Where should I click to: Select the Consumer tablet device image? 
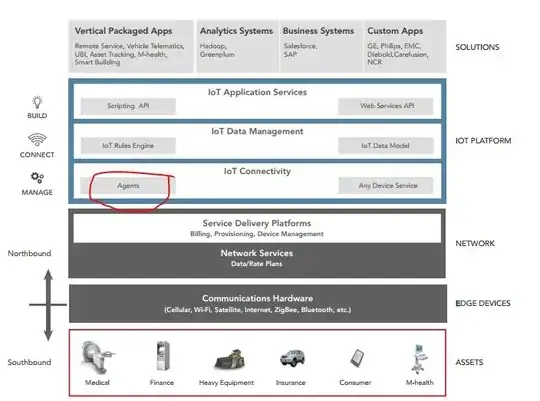coord(357,358)
